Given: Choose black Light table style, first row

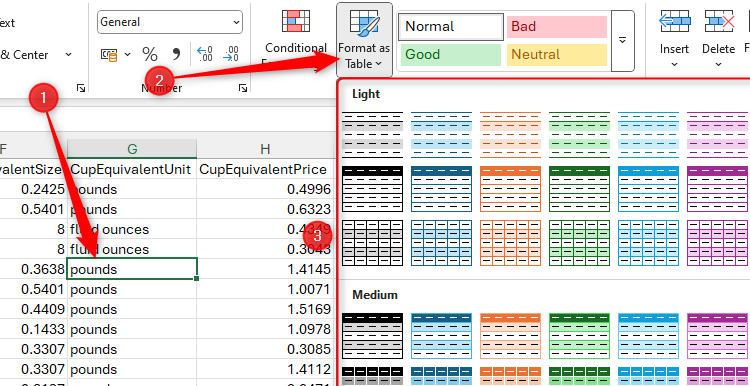Looking at the screenshot, I should tap(373, 135).
